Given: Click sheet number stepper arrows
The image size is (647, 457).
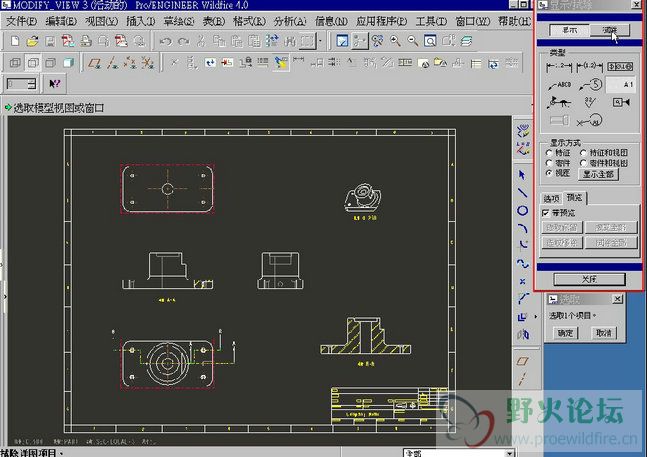Looking at the screenshot, I should pyautogui.click(x=31, y=84).
